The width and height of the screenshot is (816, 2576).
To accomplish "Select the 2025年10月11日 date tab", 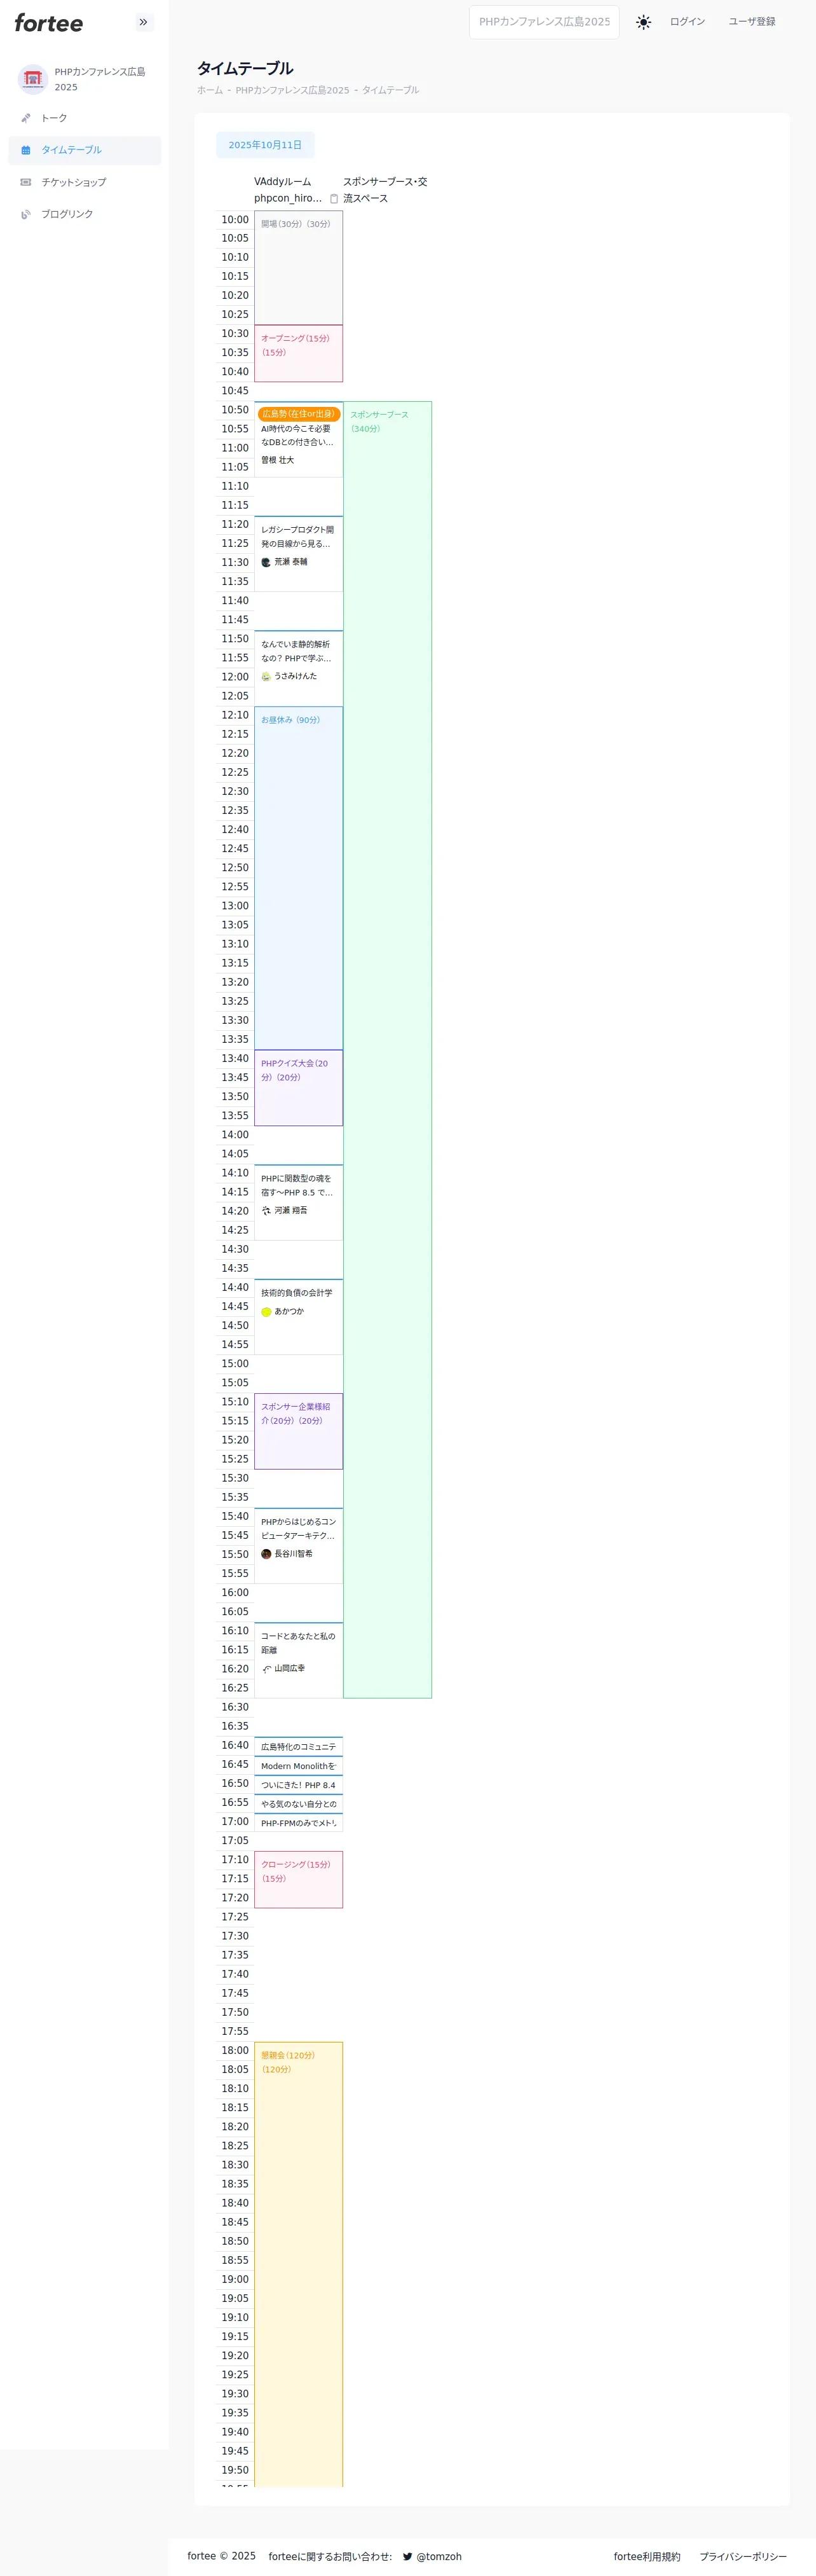I will tap(265, 145).
